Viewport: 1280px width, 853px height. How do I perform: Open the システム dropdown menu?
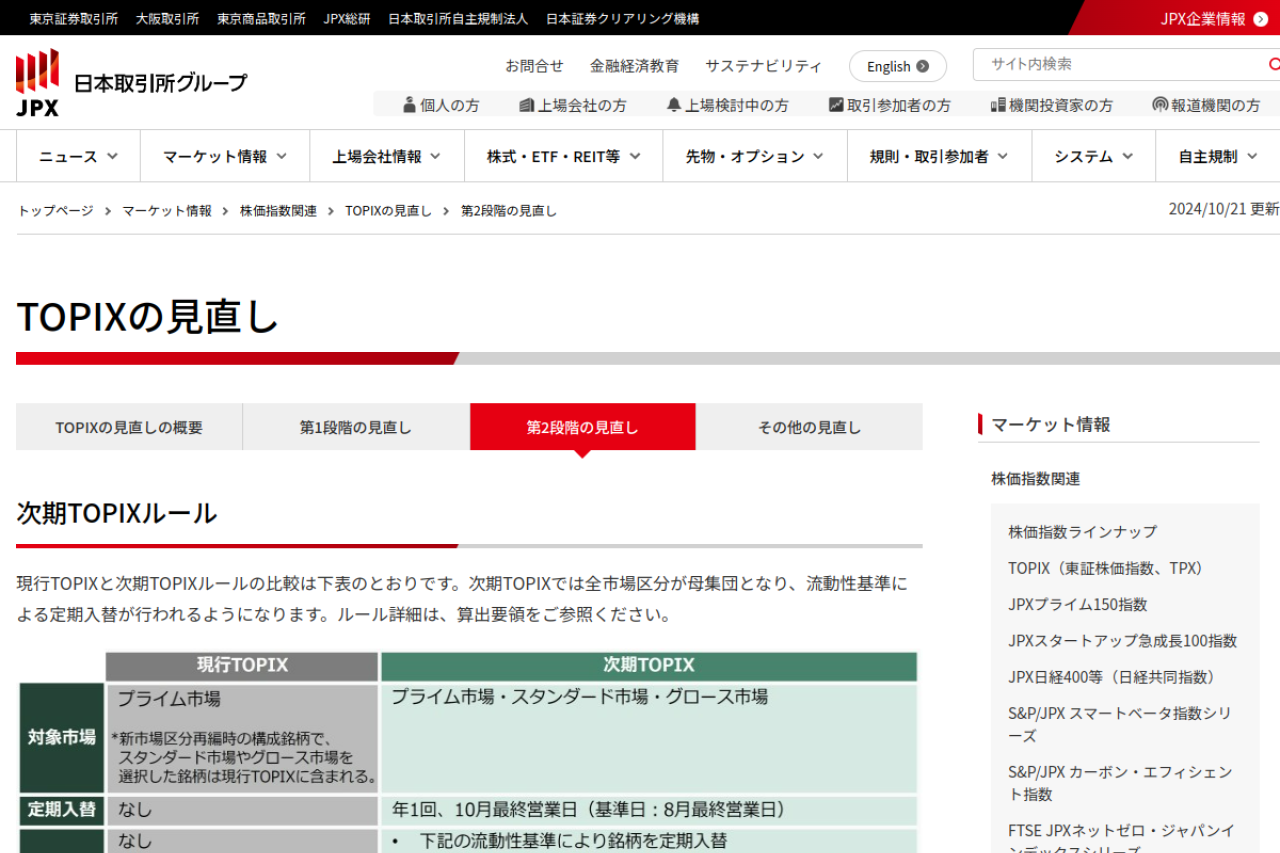[1093, 156]
